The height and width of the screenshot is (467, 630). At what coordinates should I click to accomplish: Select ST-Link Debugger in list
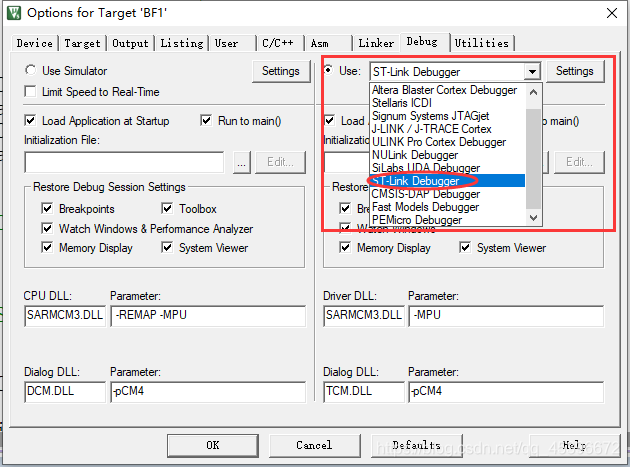coord(447,181)
